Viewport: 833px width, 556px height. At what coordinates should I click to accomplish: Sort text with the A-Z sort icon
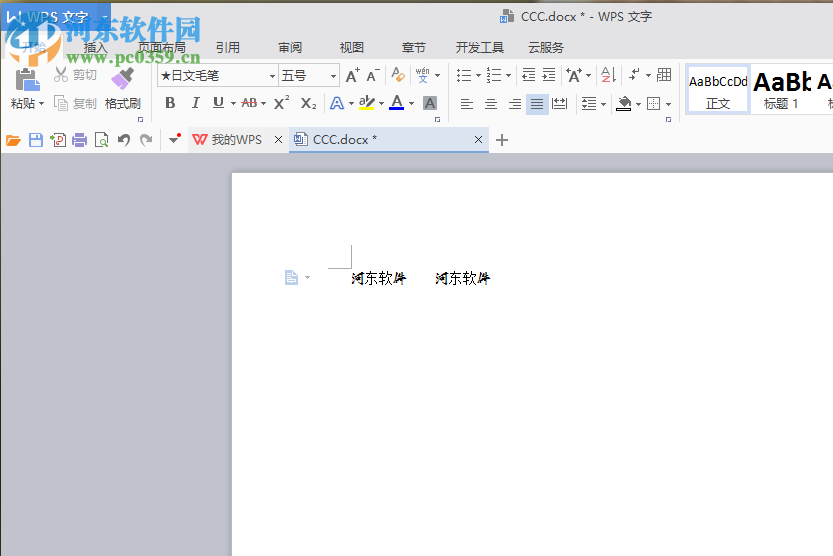coord(608,75)
